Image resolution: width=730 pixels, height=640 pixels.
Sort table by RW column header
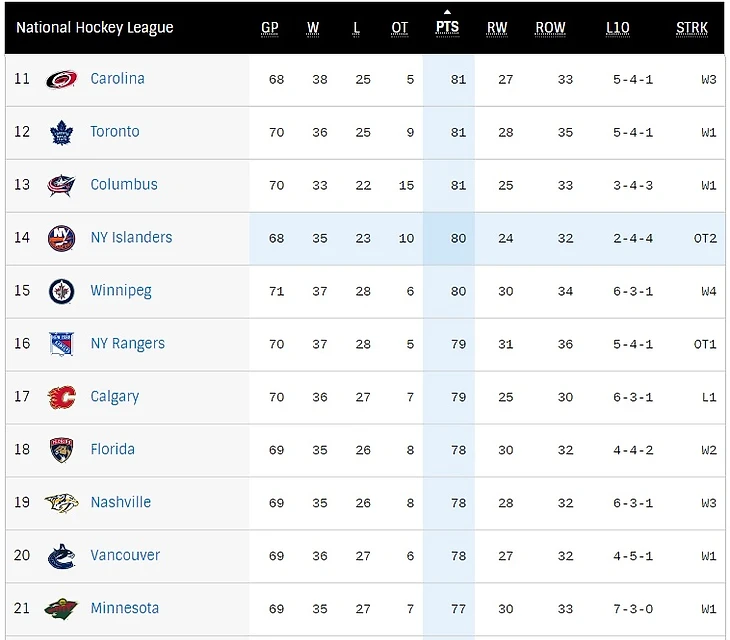coord(497,27)
